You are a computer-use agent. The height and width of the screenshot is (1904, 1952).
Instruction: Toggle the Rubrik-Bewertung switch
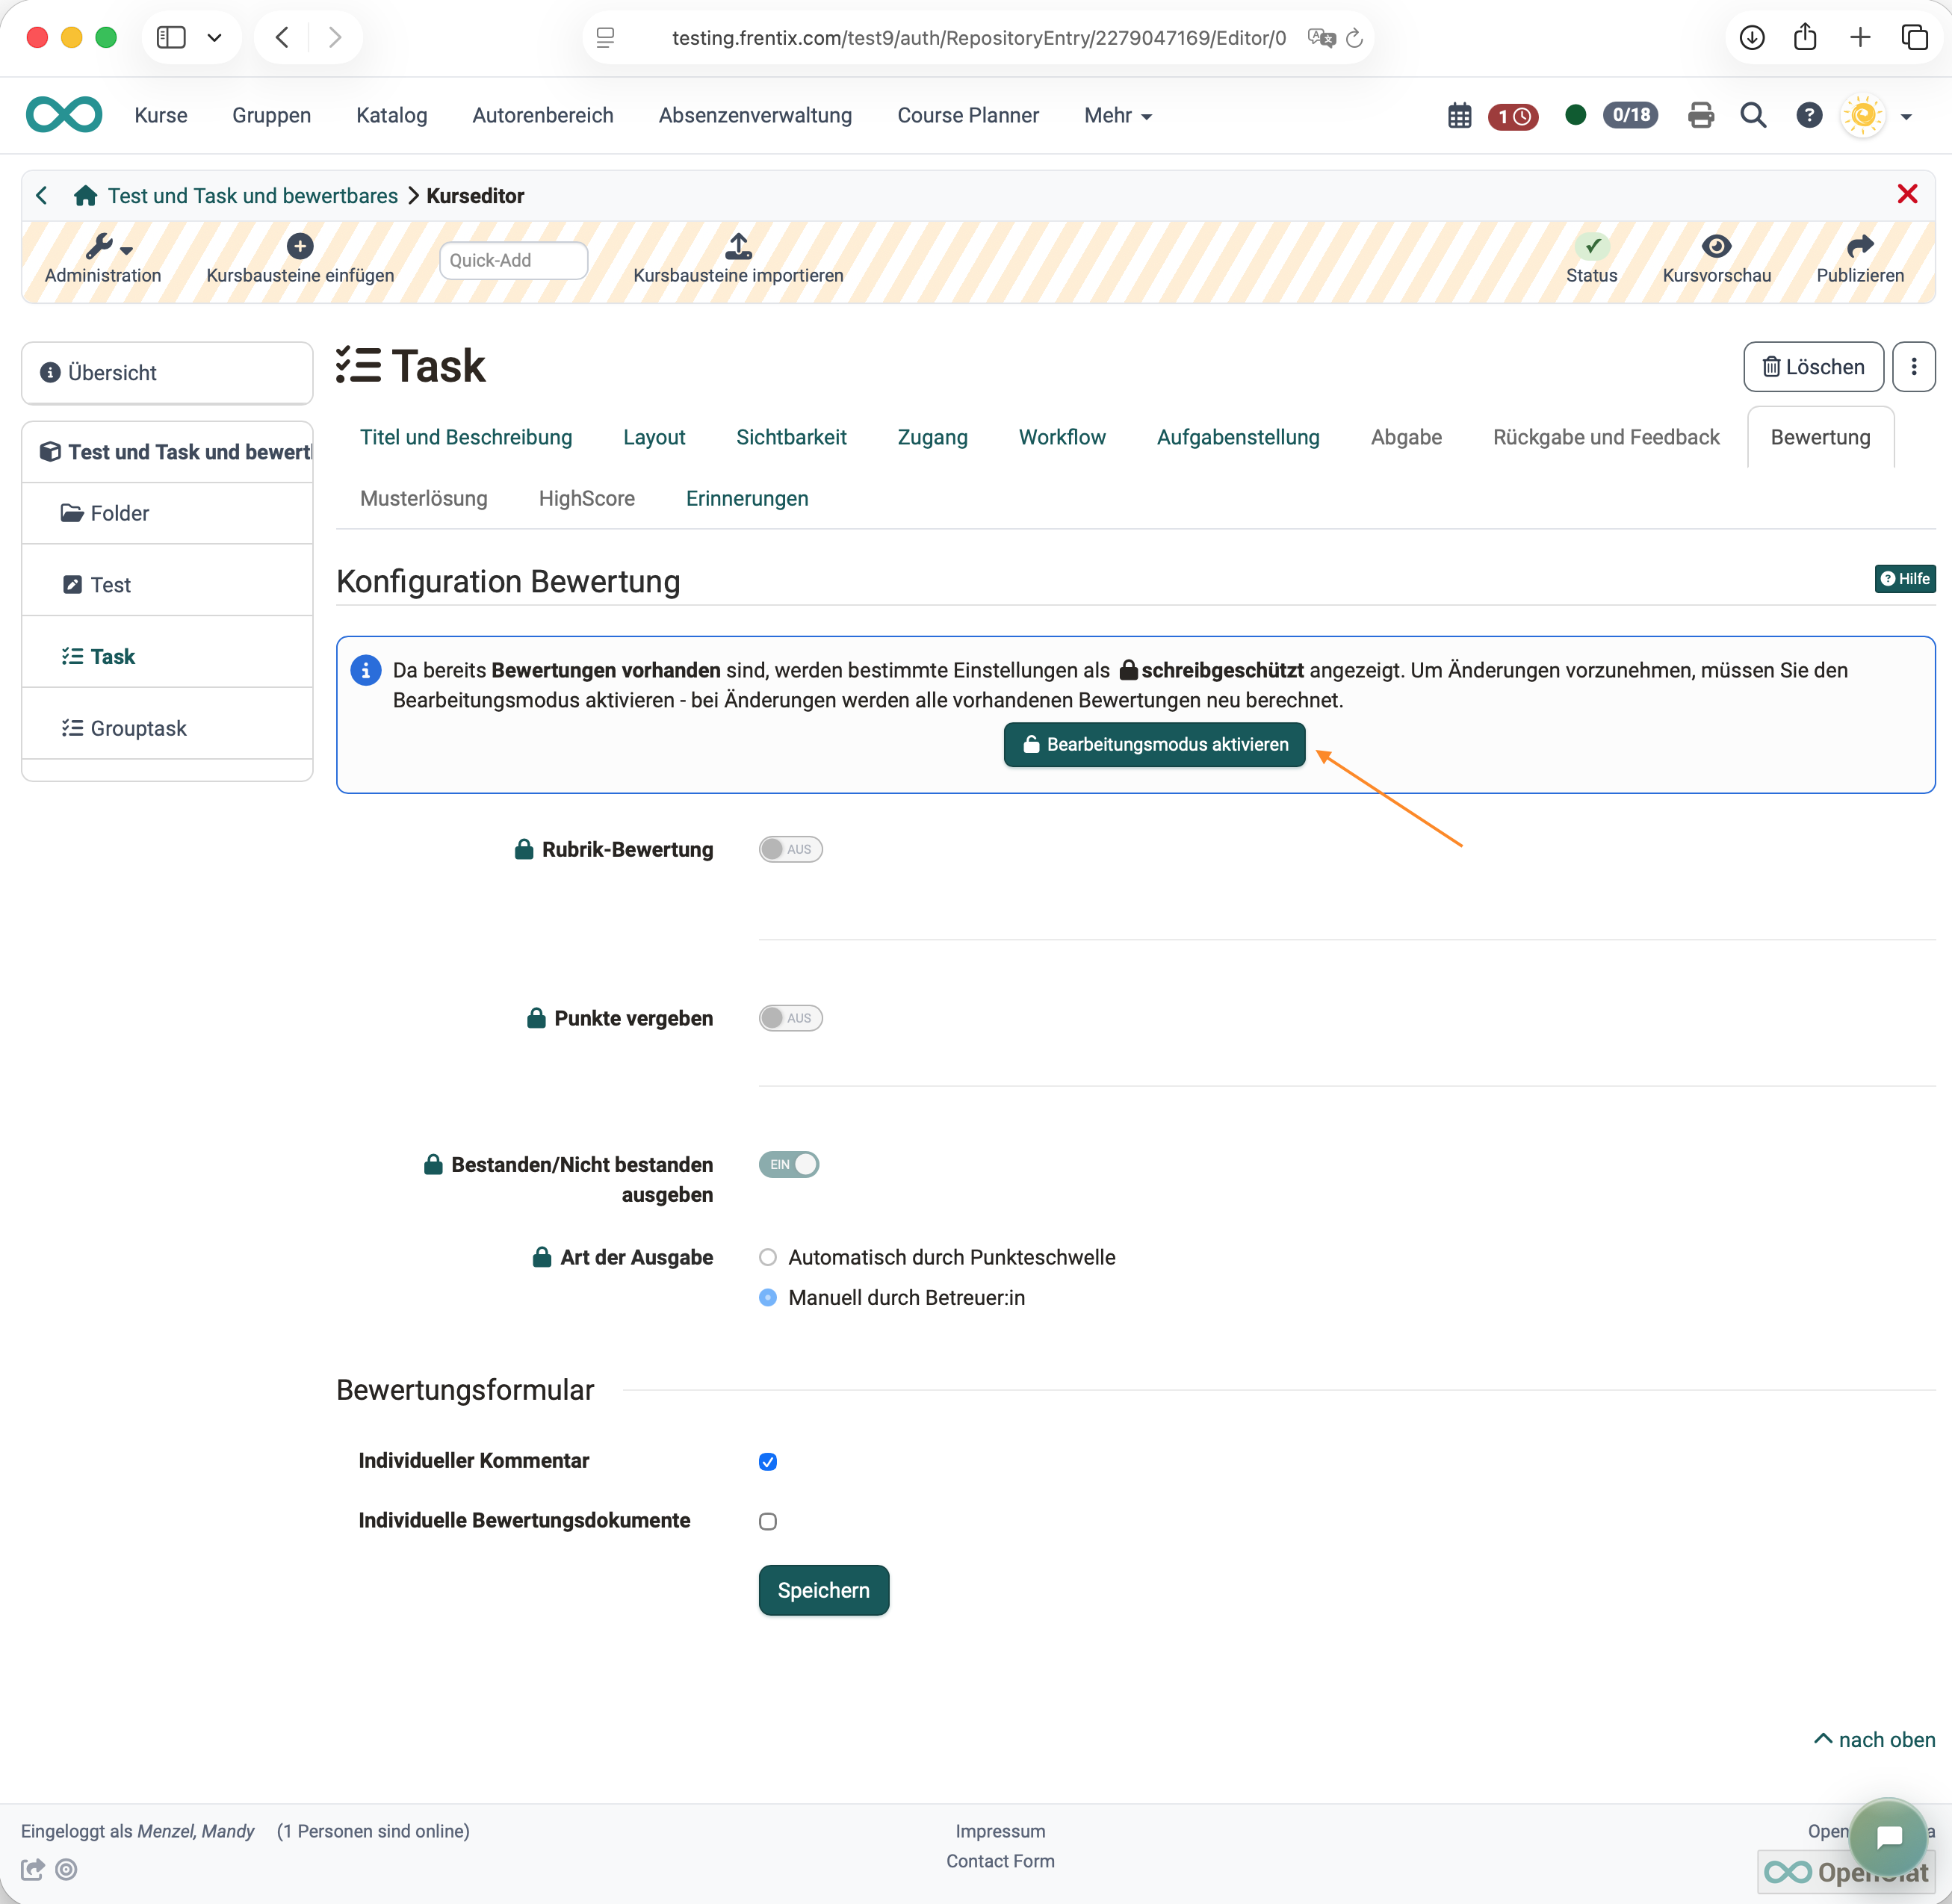(790, 849)
